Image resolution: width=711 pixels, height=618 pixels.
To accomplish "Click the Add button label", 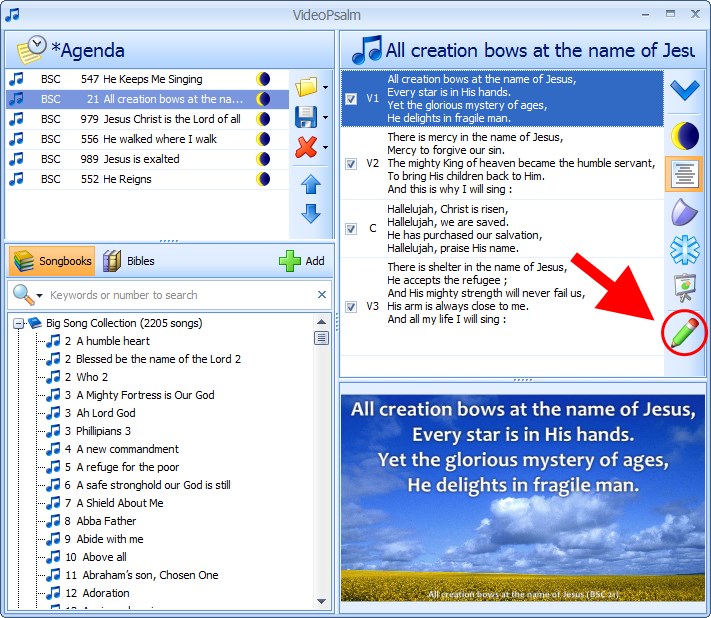I will pos(315,261).
